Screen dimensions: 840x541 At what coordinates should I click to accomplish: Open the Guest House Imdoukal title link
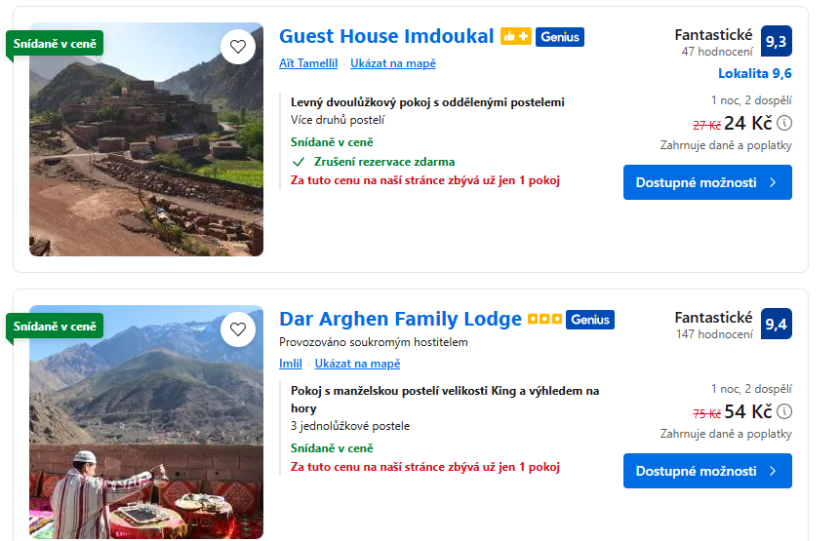point(386,36)
